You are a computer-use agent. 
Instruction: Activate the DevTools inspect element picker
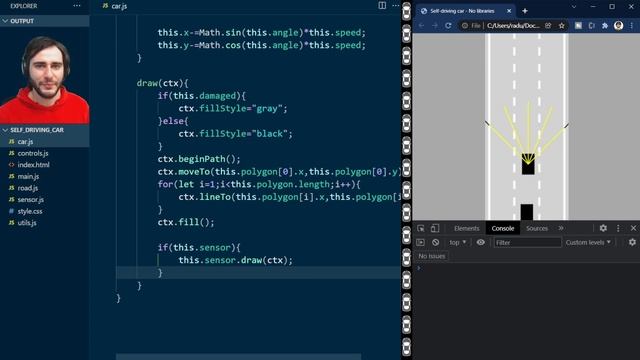421,228
